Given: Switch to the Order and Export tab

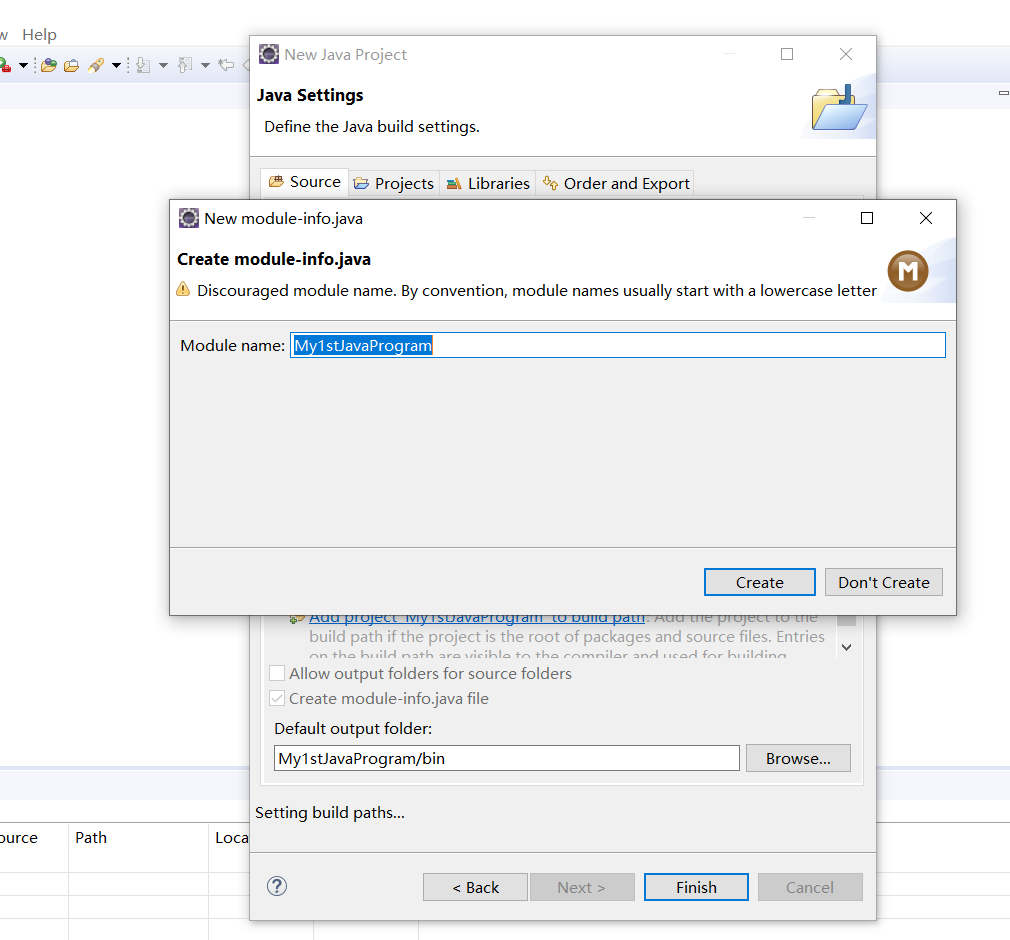Looking at the screenshot, I should [x=616, y=184].
